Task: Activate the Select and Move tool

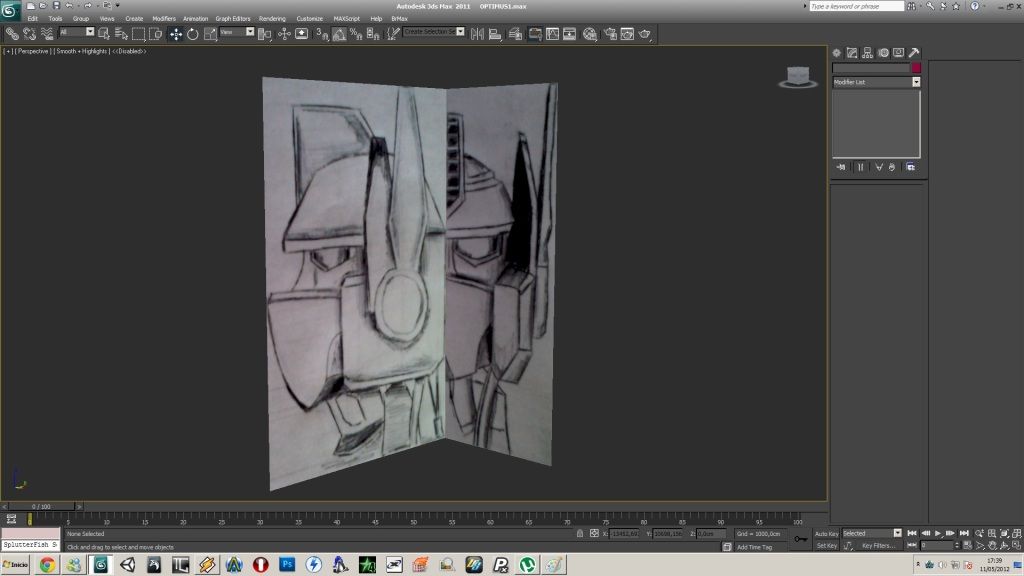Action: point(176,34)
